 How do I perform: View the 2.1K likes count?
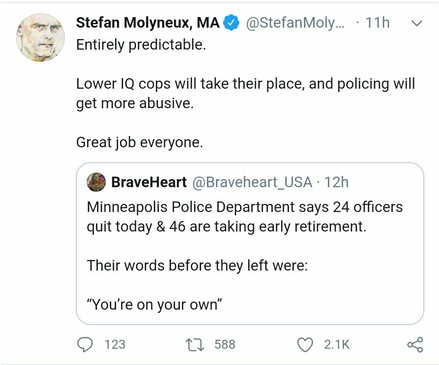pos(337,344)
